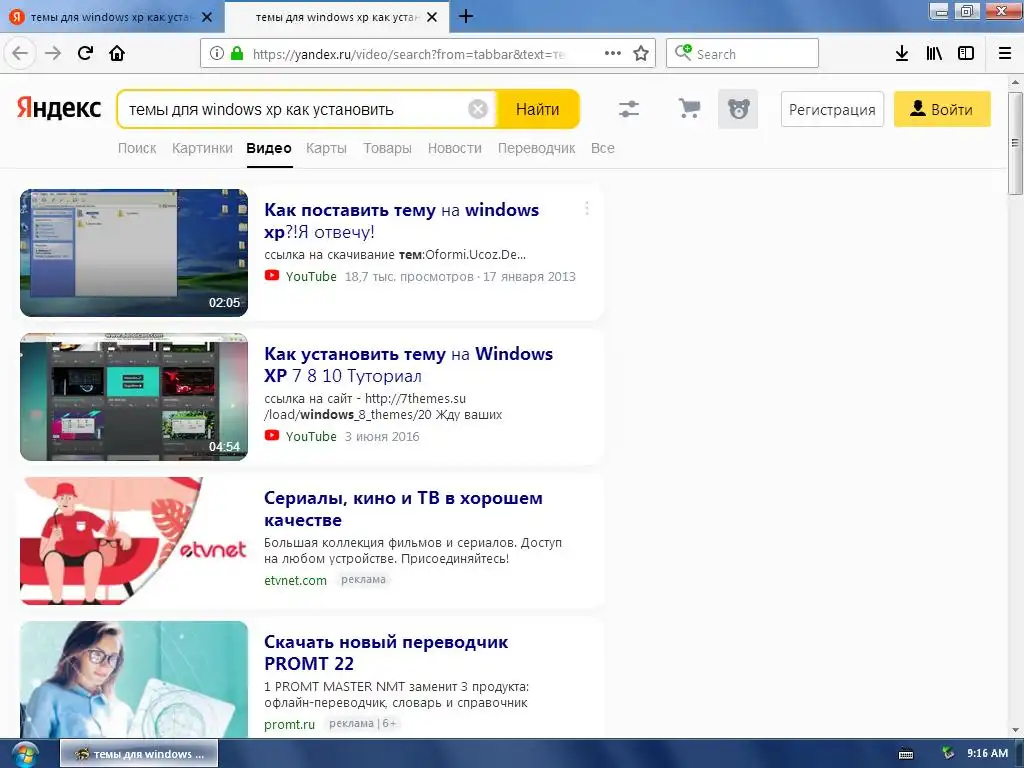Open 'Сериалы, кино и ТВ' ad link
1024x768 pixels.
[403, 509]
